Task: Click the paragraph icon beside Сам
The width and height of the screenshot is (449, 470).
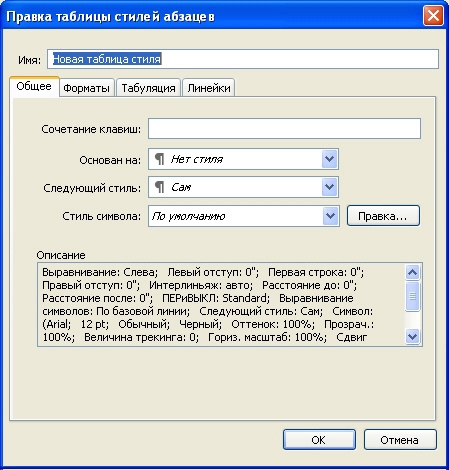Action: pos(160,187)
